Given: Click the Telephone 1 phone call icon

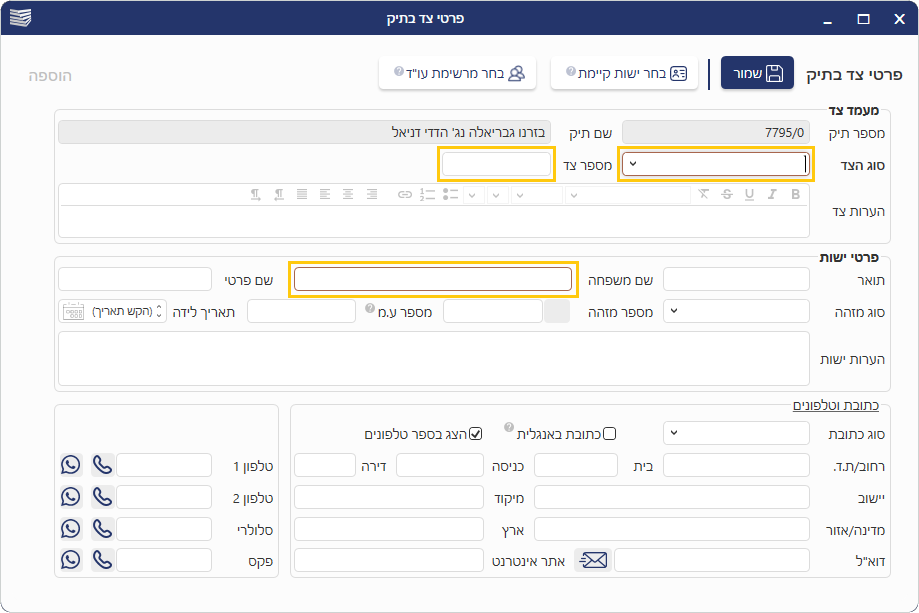Looking at the screenshot, I should (x=102, y=465).
